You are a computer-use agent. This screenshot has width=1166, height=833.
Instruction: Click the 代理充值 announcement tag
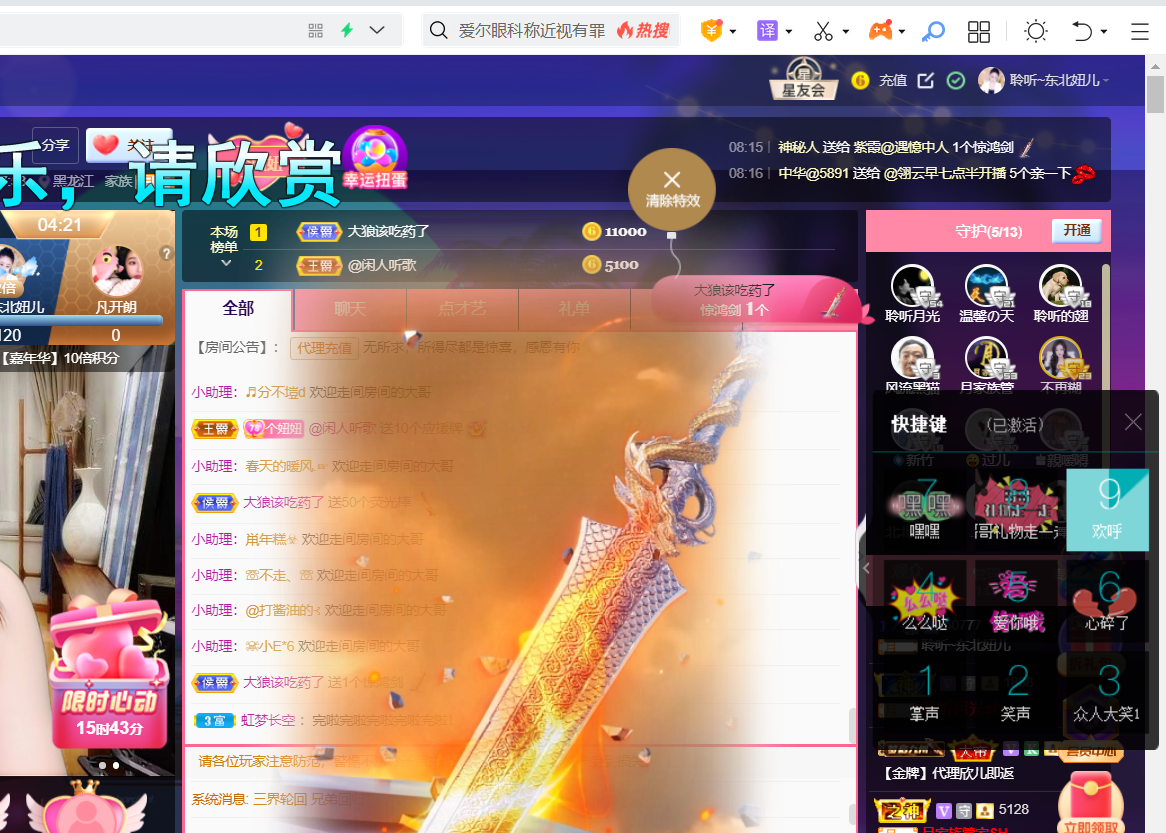coord(324,347)
